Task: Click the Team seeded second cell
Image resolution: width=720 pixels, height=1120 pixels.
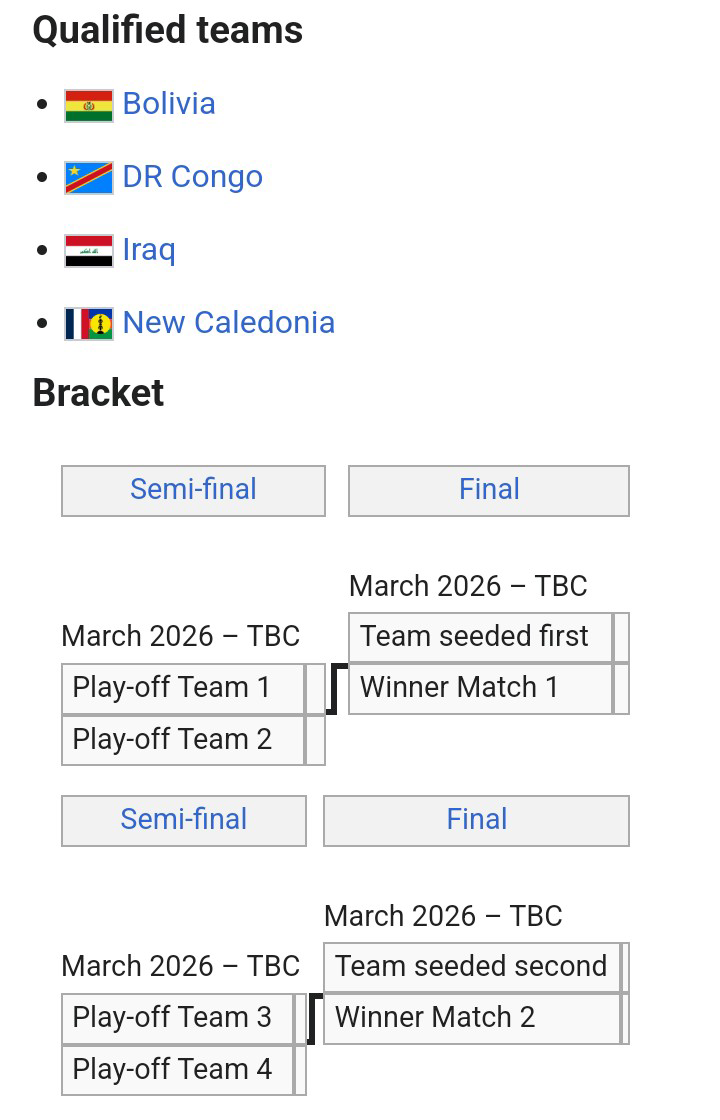Action: pyautogui.click(x=472, y=967)
